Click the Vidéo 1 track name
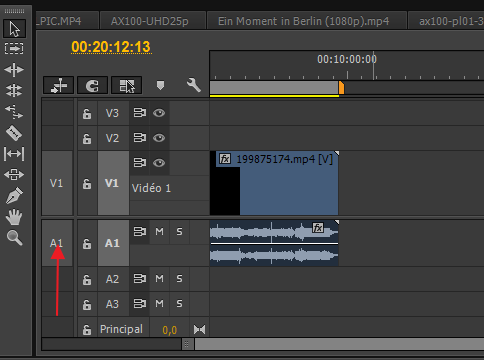Image resolution: width=484 pixels, height=360 pixels. click(151, 188)
